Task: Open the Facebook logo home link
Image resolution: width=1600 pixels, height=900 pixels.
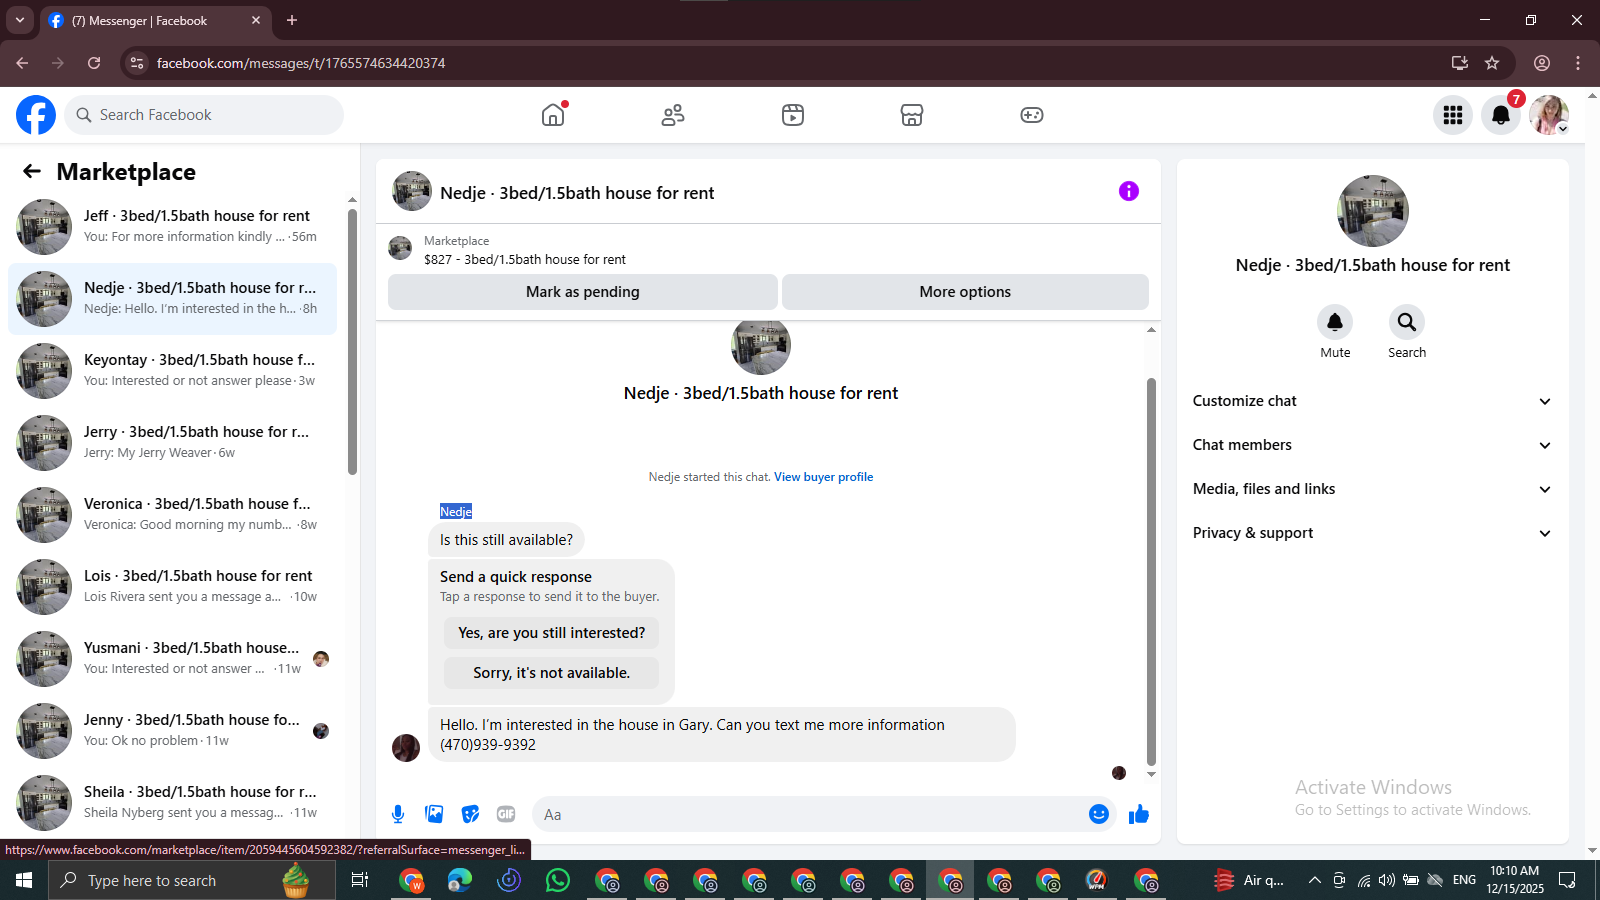Action: point(36,115)
